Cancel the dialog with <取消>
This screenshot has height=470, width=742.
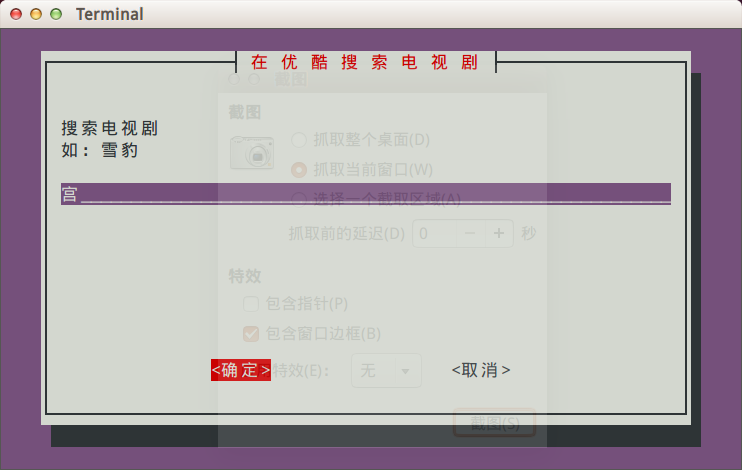pyautogui.click(x=481, y=370)
